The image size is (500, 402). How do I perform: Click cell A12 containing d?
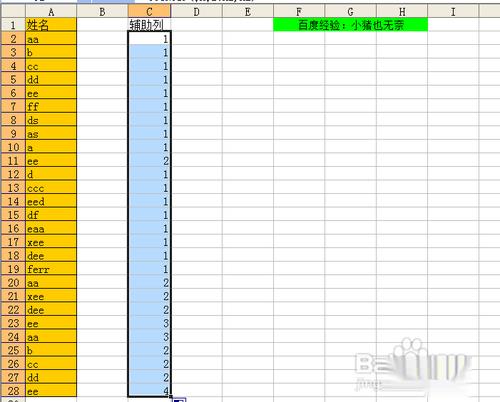(x=51, y=174)
